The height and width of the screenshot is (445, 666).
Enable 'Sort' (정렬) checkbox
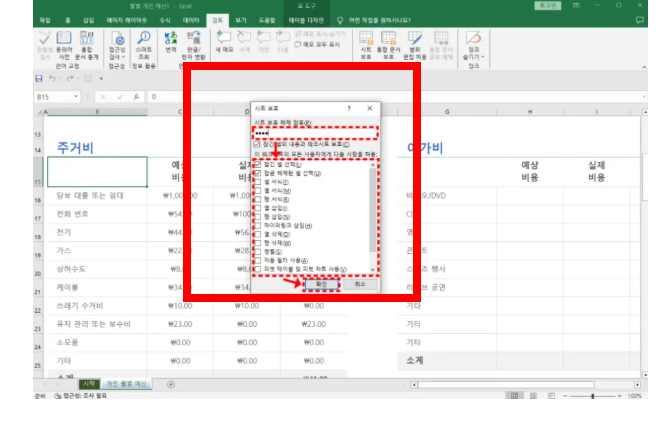click(257, 252)
